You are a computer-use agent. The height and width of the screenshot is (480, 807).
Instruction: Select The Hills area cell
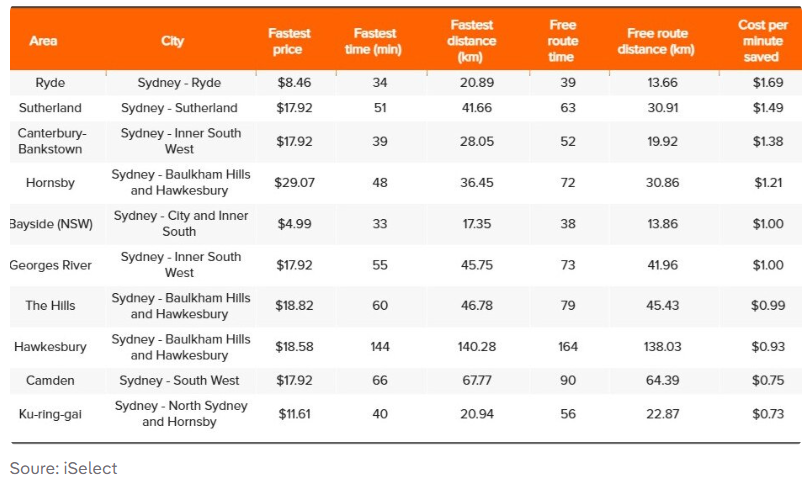click(x=50, y=306)
